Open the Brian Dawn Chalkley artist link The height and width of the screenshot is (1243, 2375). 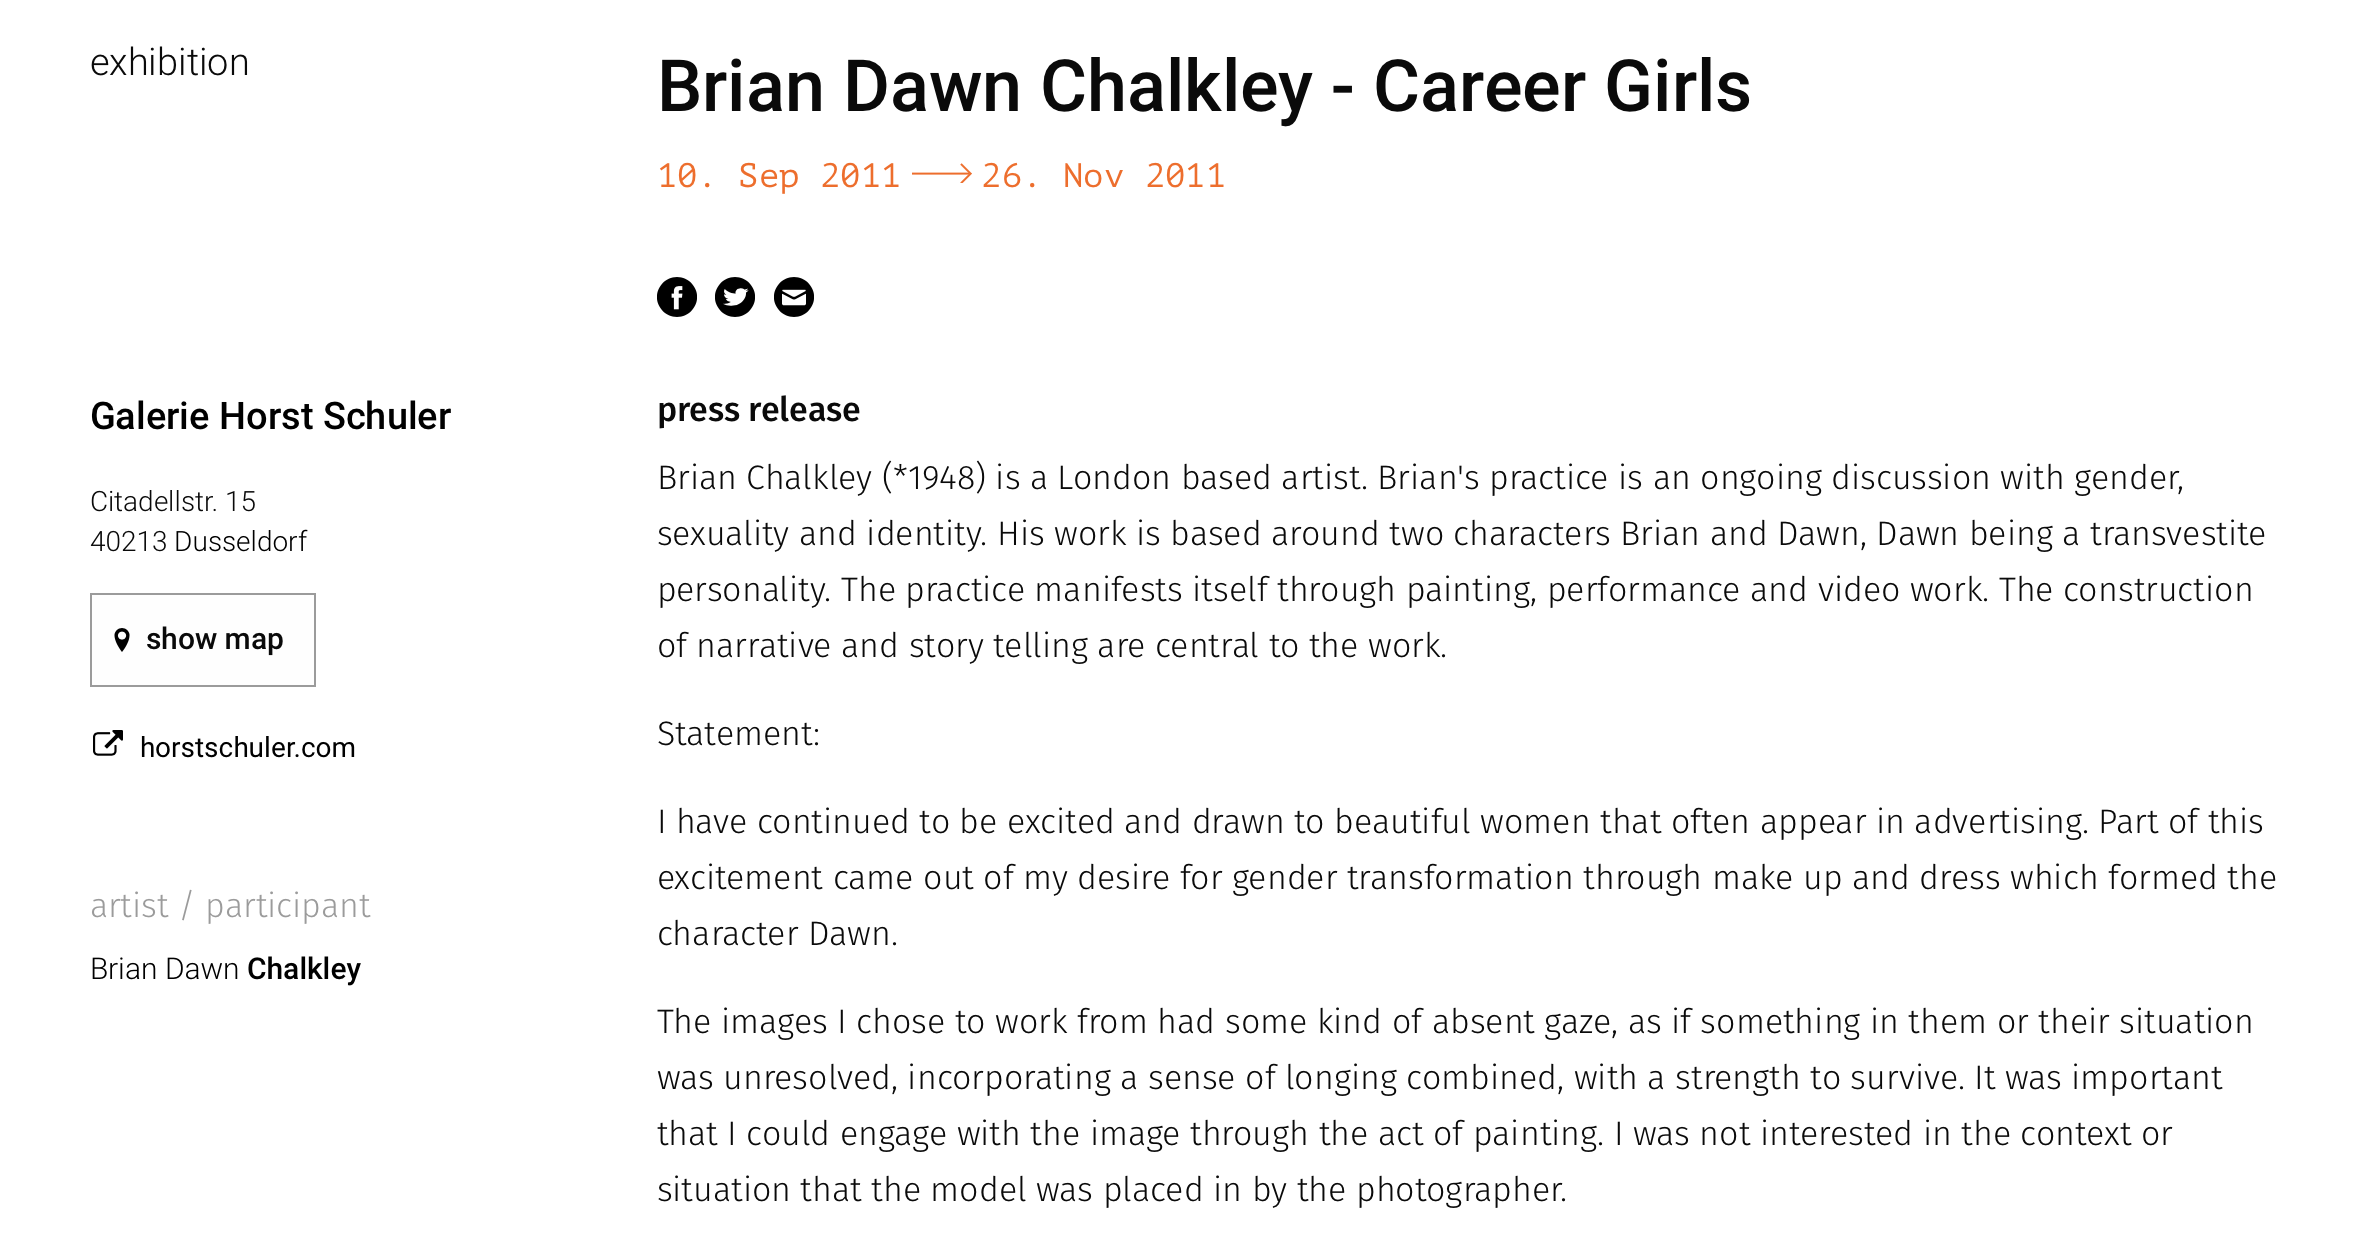coord(225,969)
